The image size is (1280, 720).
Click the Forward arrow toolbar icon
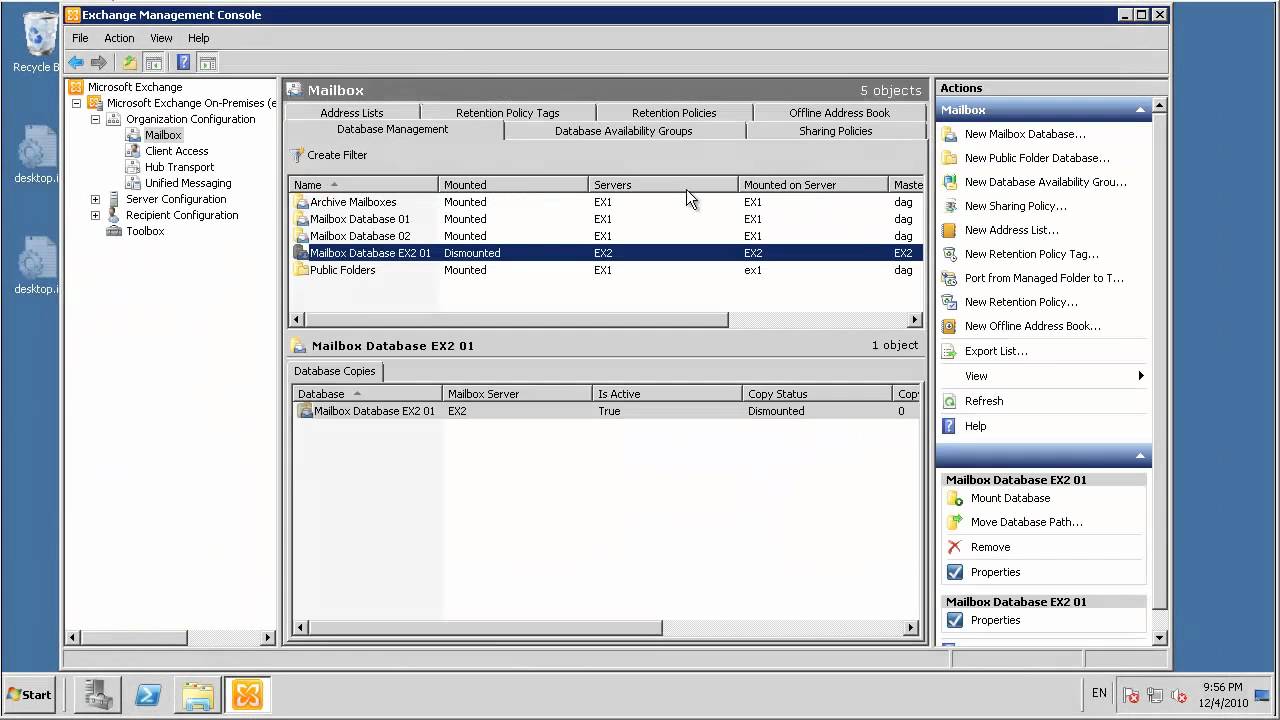(x=99, y=62)
